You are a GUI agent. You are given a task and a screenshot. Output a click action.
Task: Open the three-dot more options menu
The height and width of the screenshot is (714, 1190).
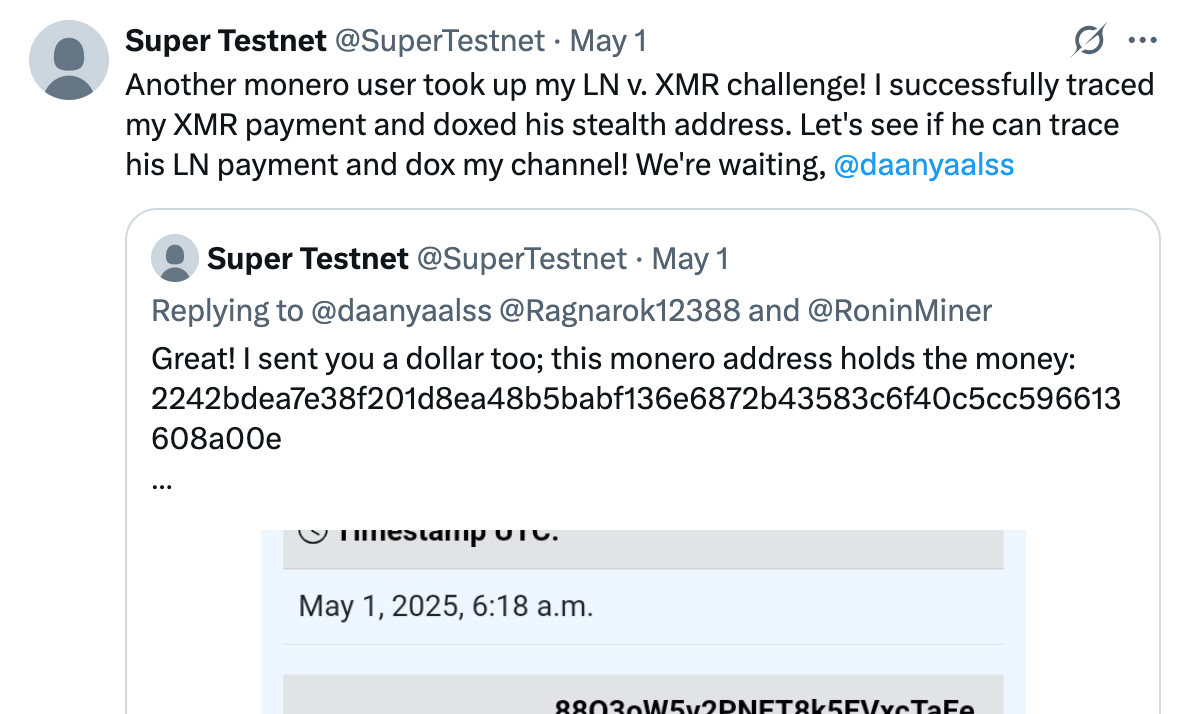click(x=1142, y=40)
